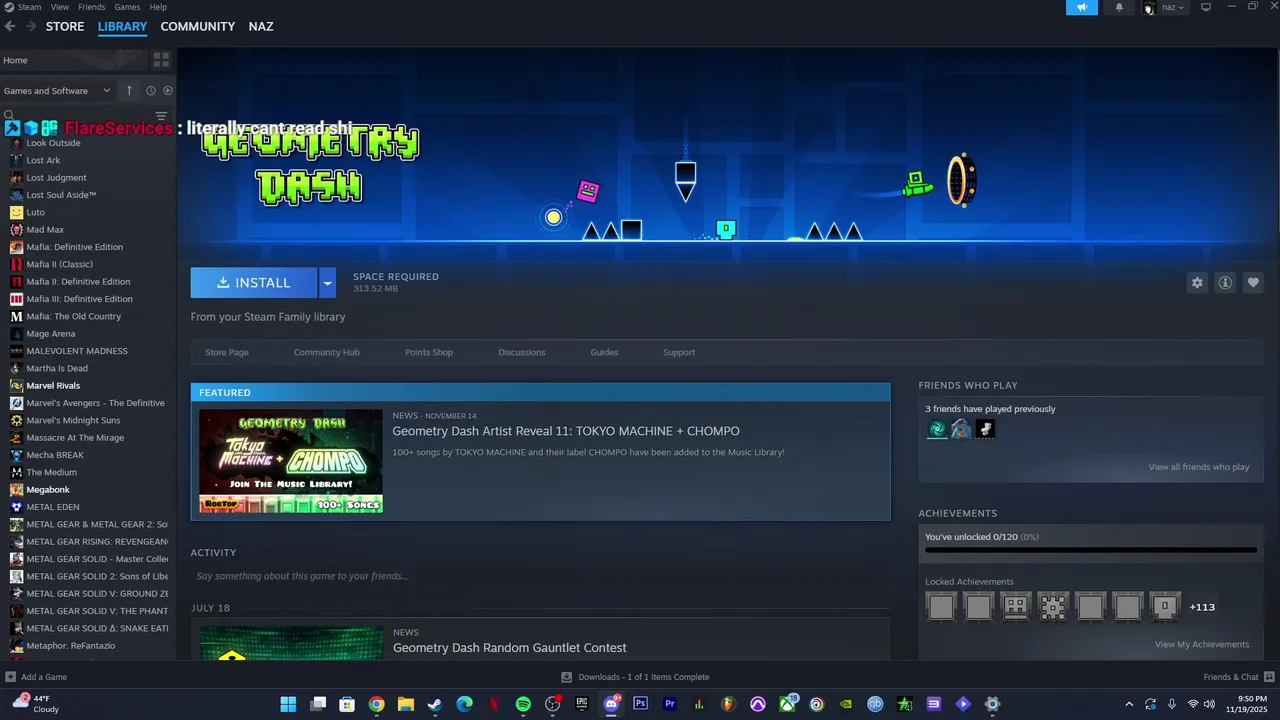Open the game info icon
Viewport: 1280px width, 720px height.
tap(1225, 283)
